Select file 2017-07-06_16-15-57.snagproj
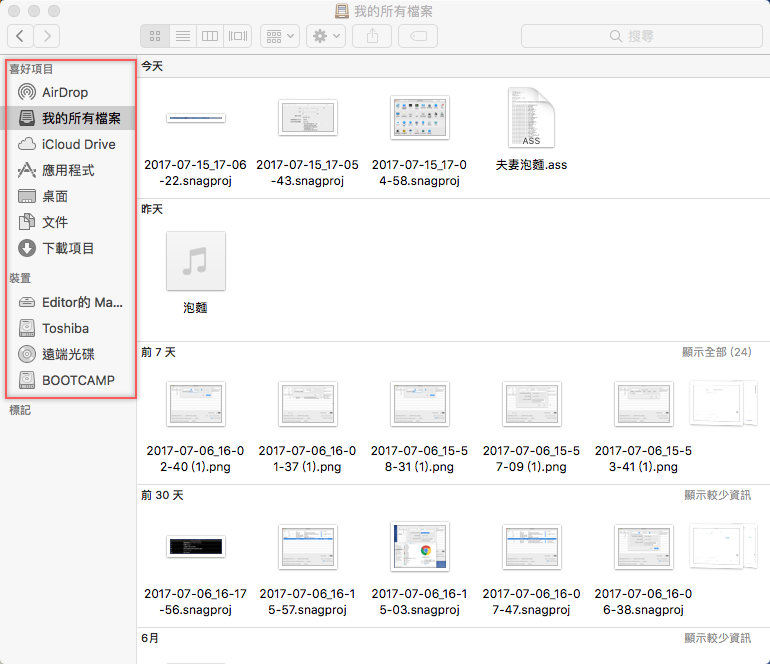This screenshot has height=664, width=770. (307, 570)
